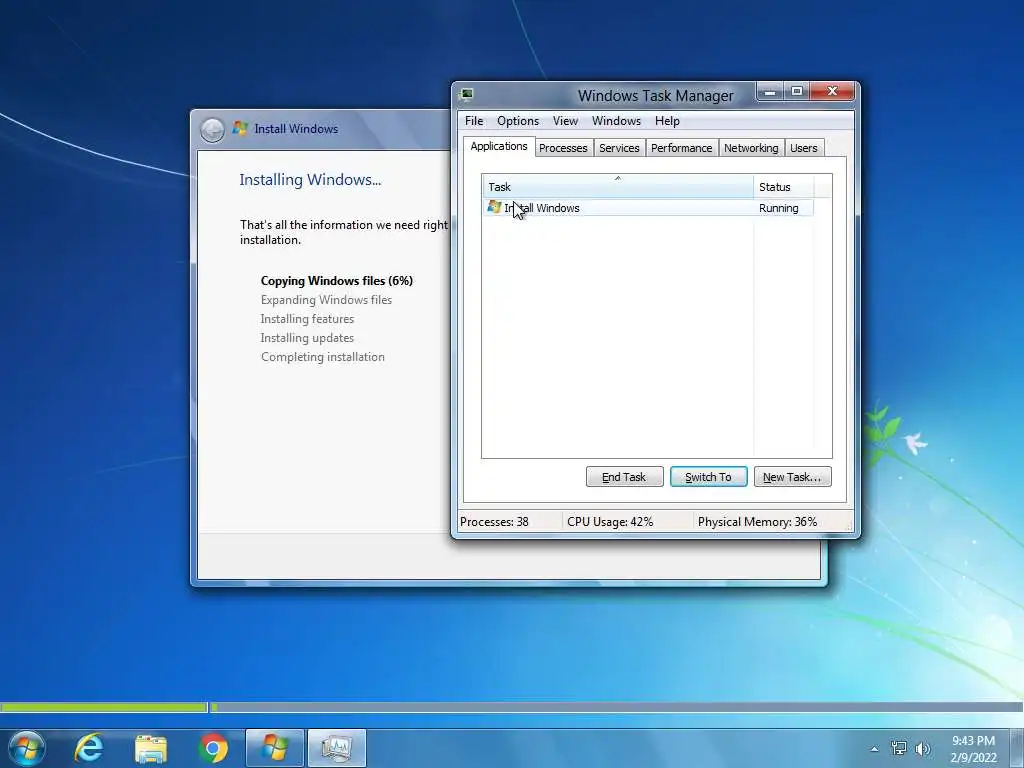Click the New Task... button

pos(792,477)
